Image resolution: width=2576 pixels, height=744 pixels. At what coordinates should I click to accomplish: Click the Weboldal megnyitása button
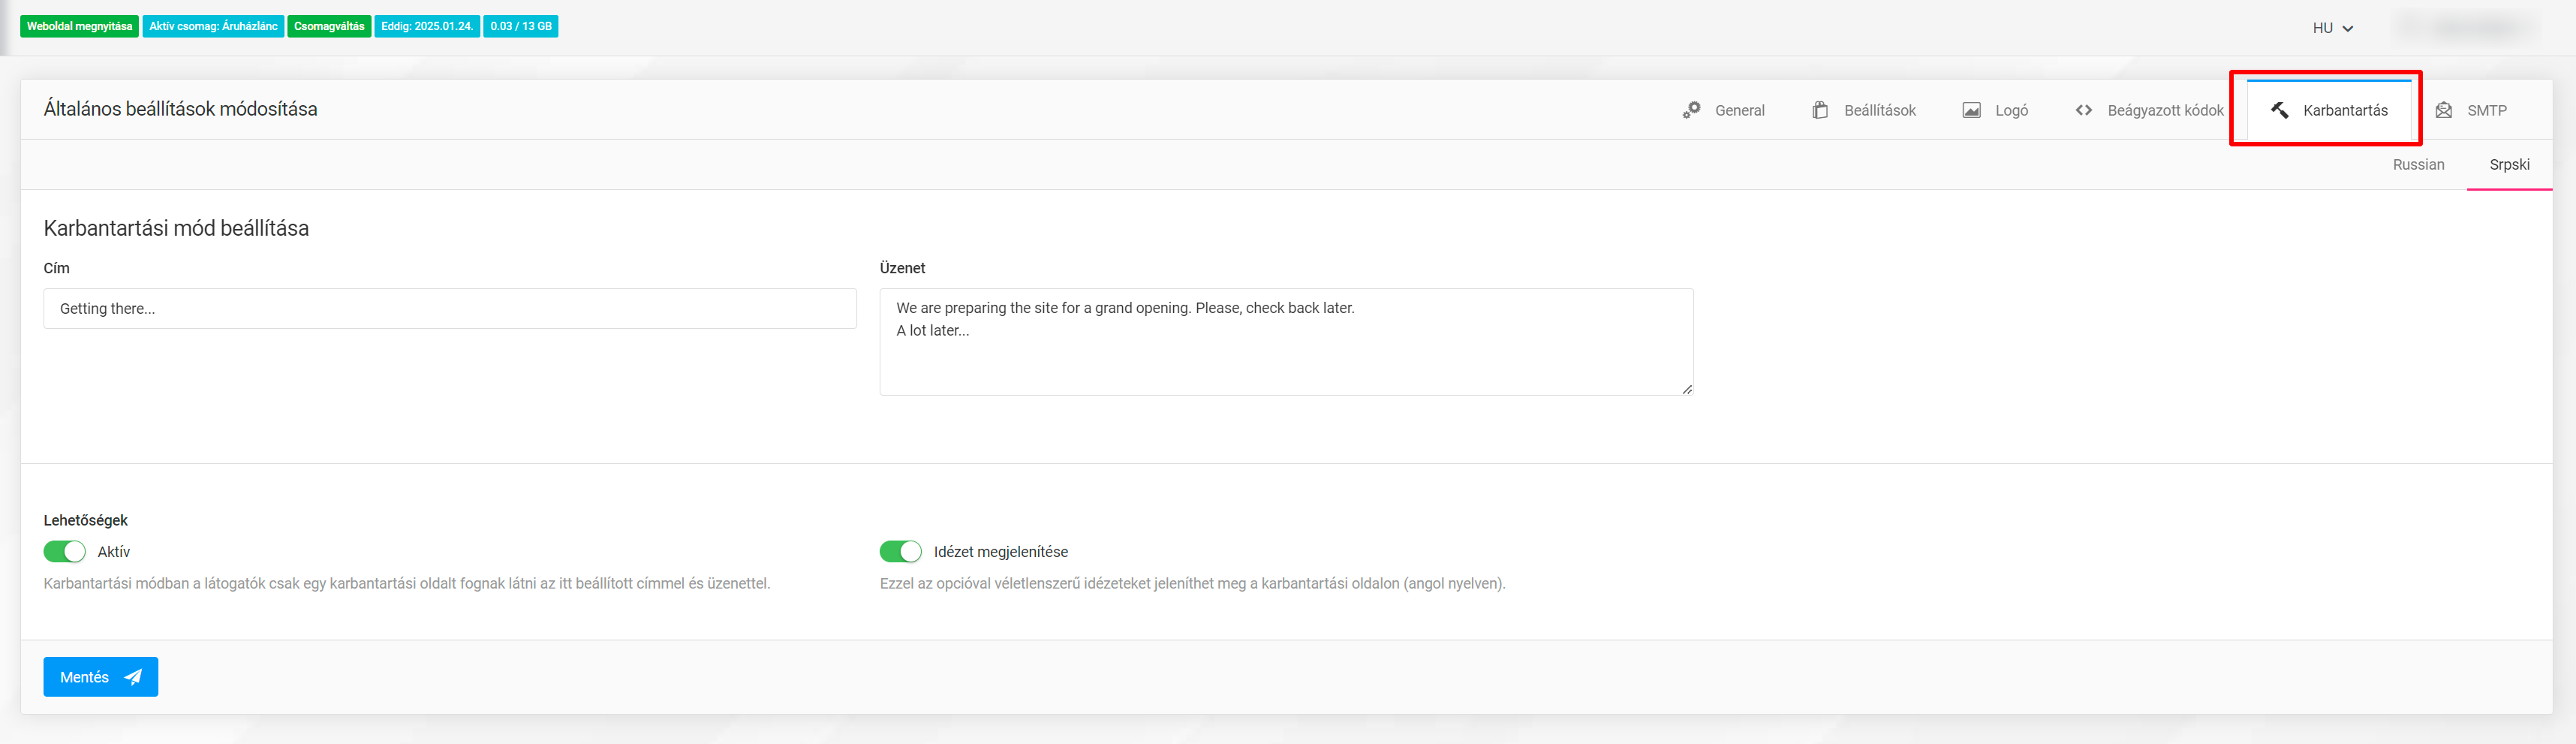(79, 26)
